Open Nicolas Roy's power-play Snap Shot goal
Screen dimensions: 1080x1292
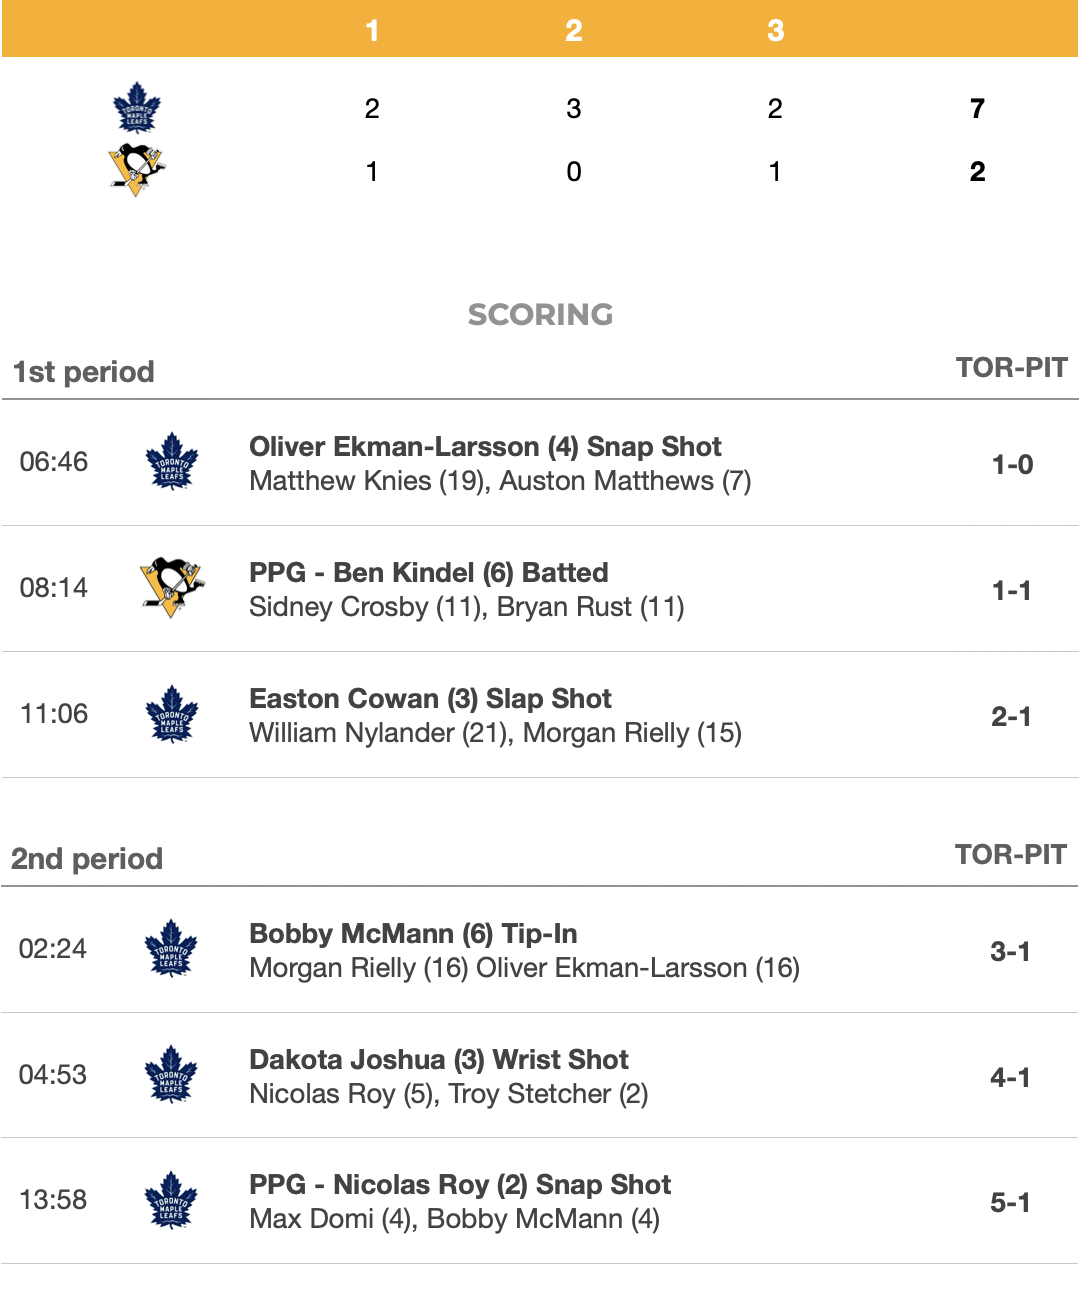(460, 1185)
